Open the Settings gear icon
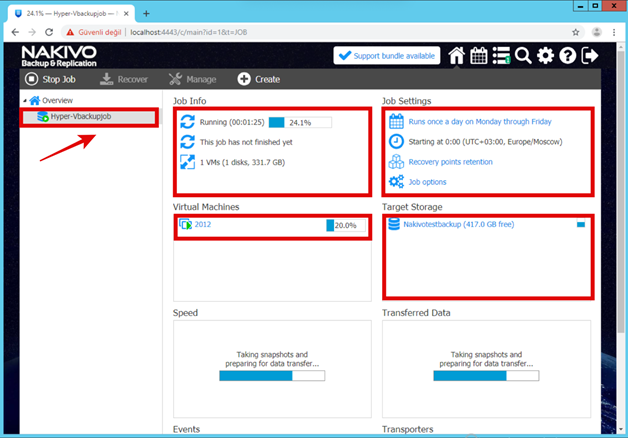The width and height of the screenshot is (628, 438). [545, 56]
